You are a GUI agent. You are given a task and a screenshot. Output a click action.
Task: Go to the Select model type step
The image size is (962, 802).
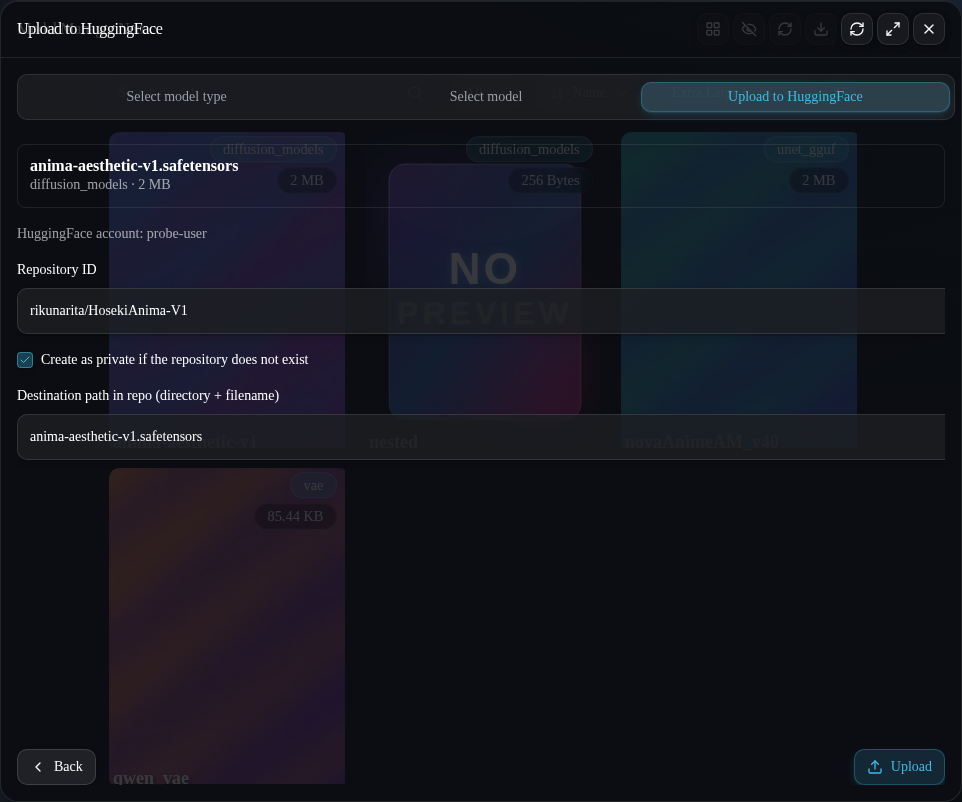click(x=176, y=96)
